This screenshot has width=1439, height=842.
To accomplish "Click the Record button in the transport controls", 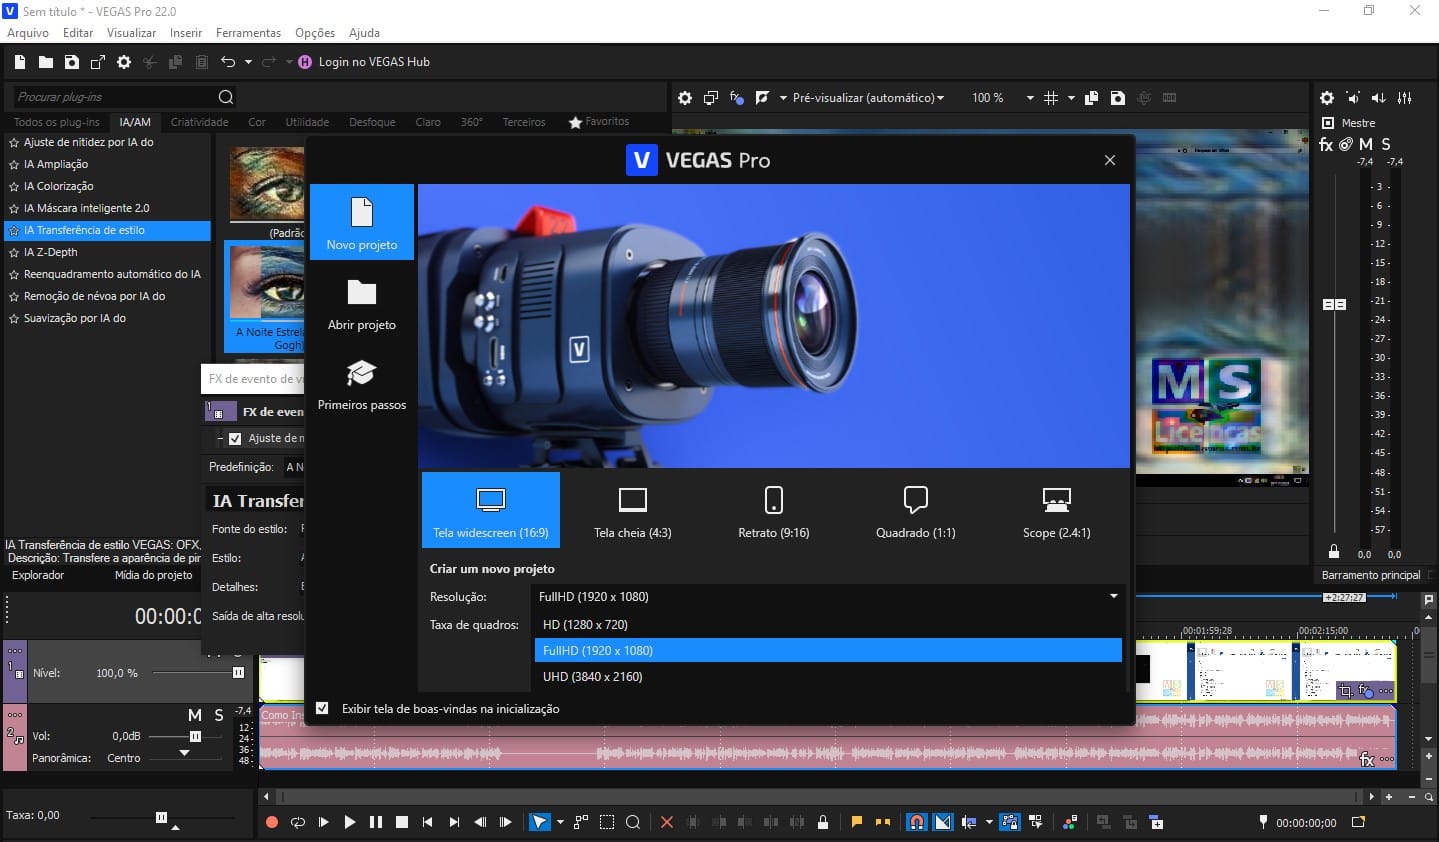I will (x=270, y=822).
